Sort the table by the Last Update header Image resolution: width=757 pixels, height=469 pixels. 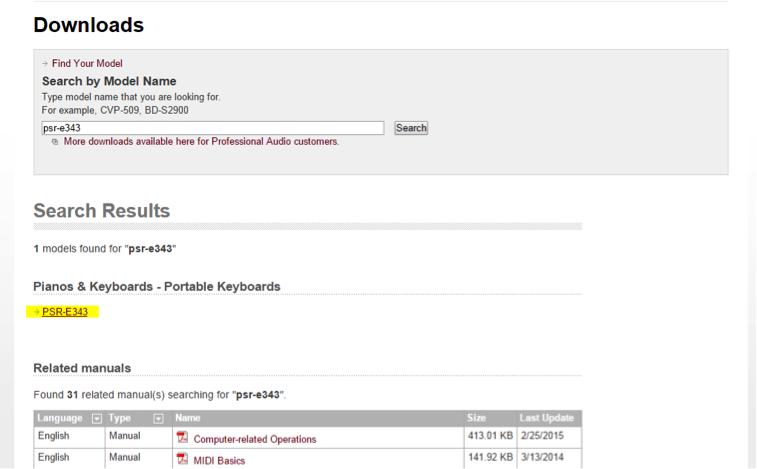(546, 418)
